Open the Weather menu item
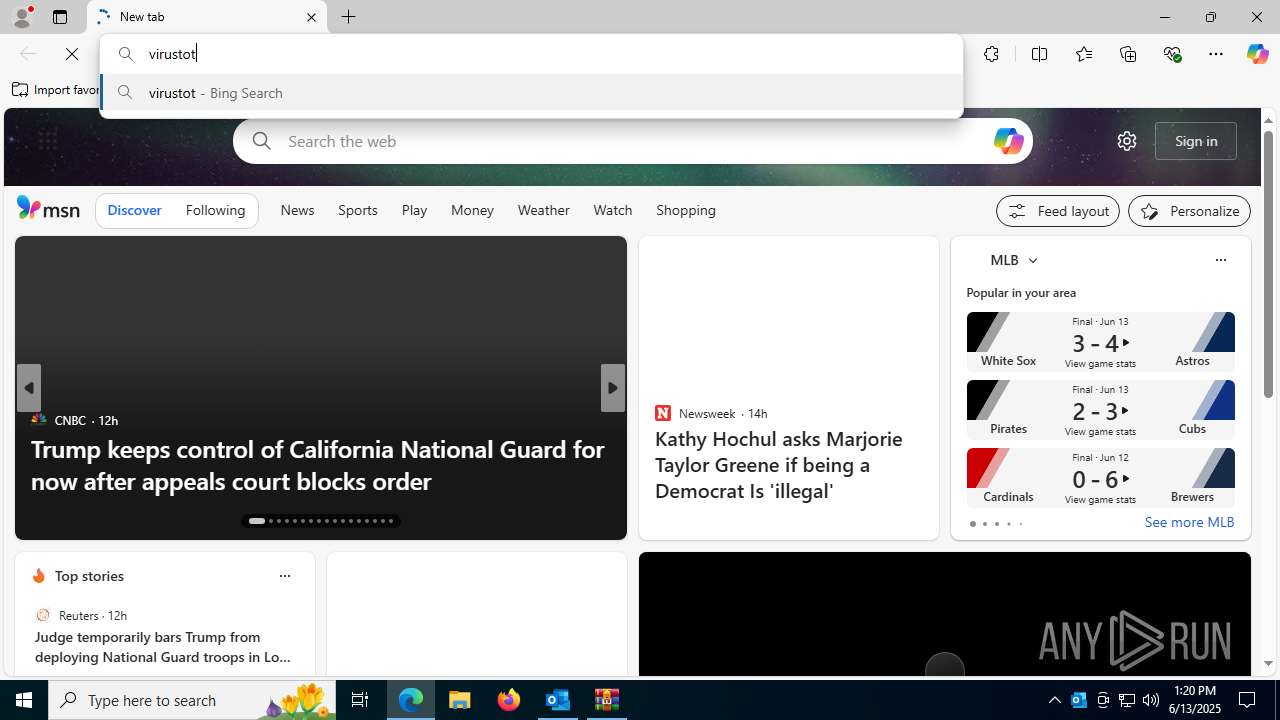The width and height of the screenshot is (1280, 720). pos(543,210)
